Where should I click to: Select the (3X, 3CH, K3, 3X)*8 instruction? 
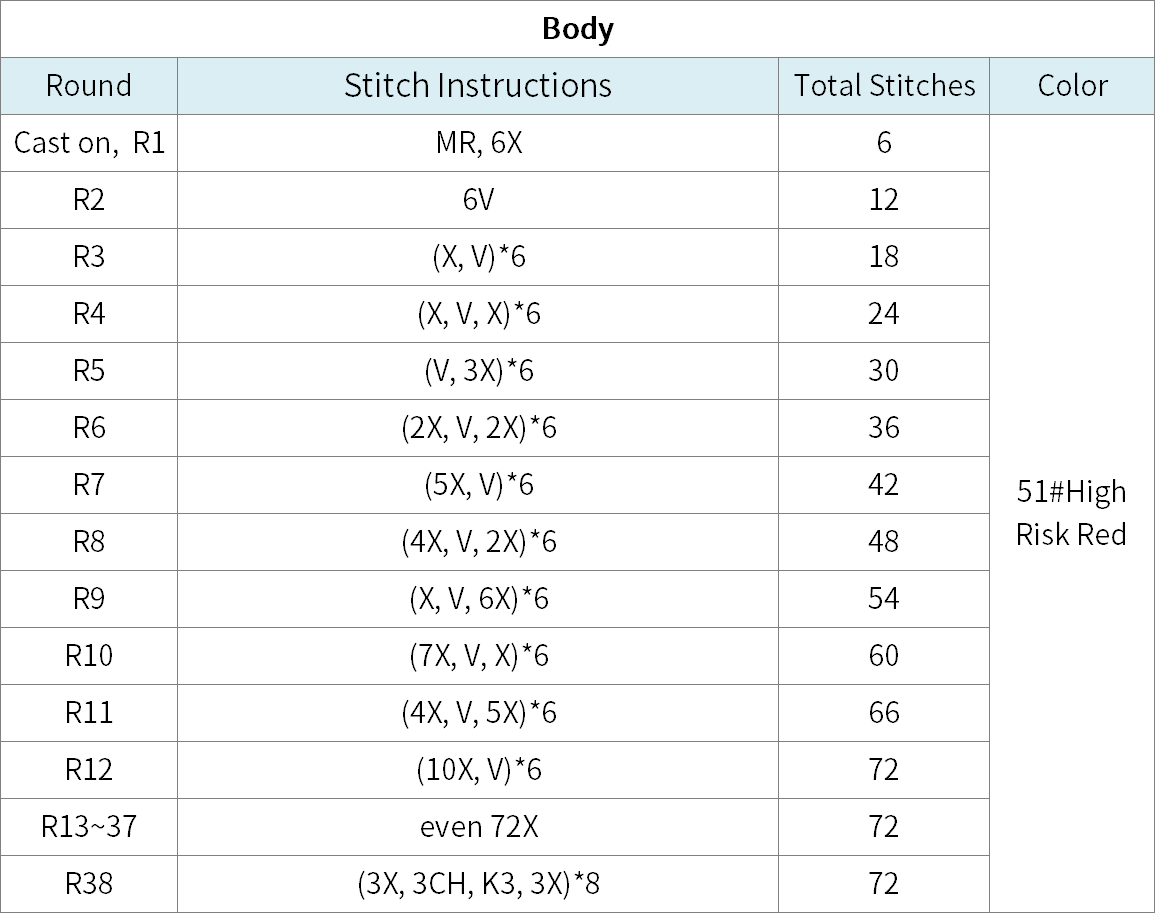[478, 884]
